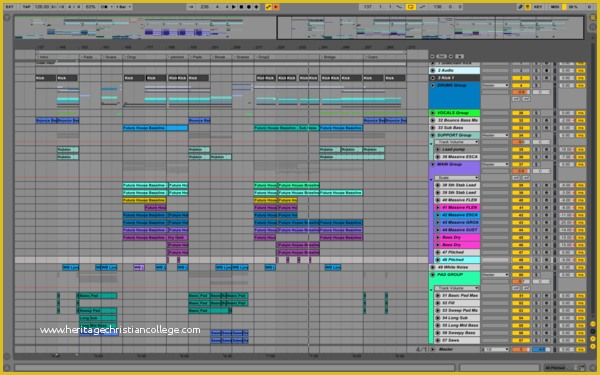Toggle the ms delay unit on 57 Saws
The width and height of the screenshot is (600, 375).
[x=580, y=340]
